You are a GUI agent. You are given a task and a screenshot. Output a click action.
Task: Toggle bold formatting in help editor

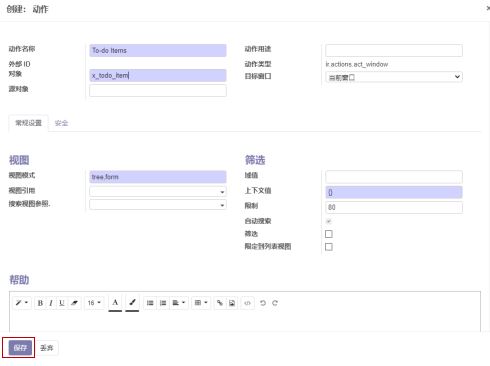point(40,303)
